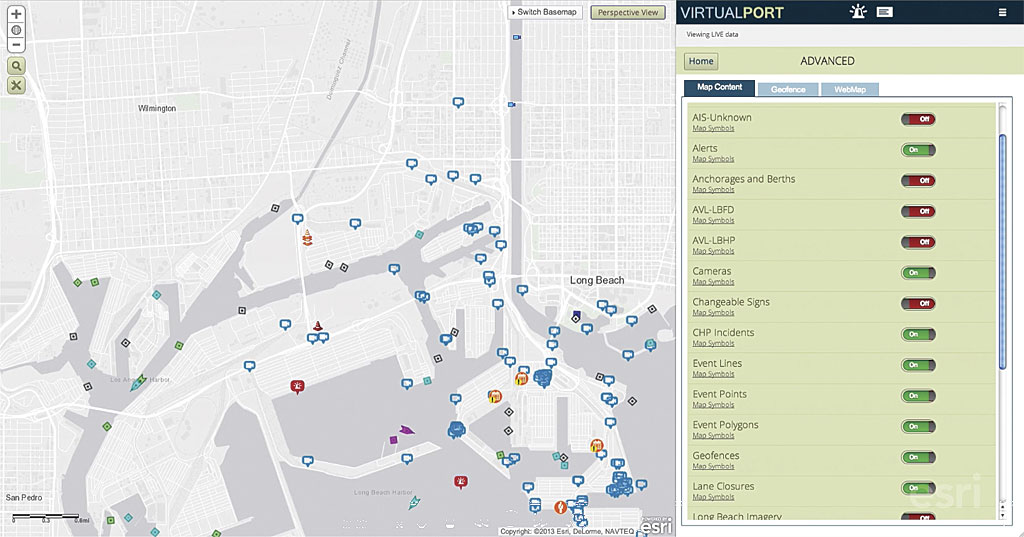Switch to the Map Content tab
This screenshot has width=1024, height=537.
(719, 88)
